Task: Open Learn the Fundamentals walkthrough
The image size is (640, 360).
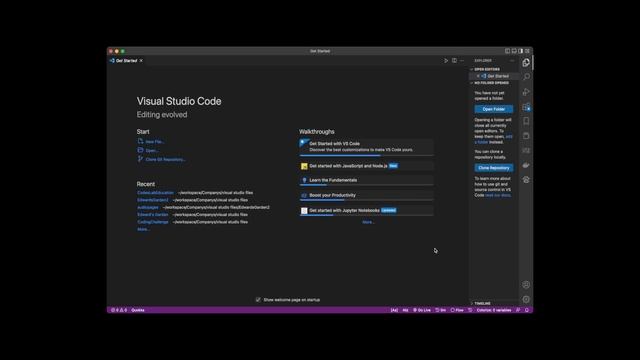Action: [366, 180]
